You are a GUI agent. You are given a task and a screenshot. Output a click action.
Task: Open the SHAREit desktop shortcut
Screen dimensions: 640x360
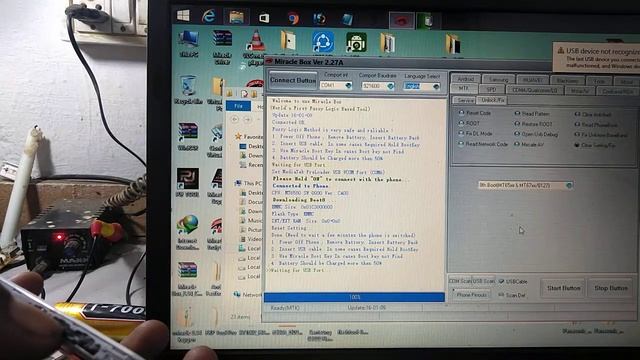pos(323,43)
